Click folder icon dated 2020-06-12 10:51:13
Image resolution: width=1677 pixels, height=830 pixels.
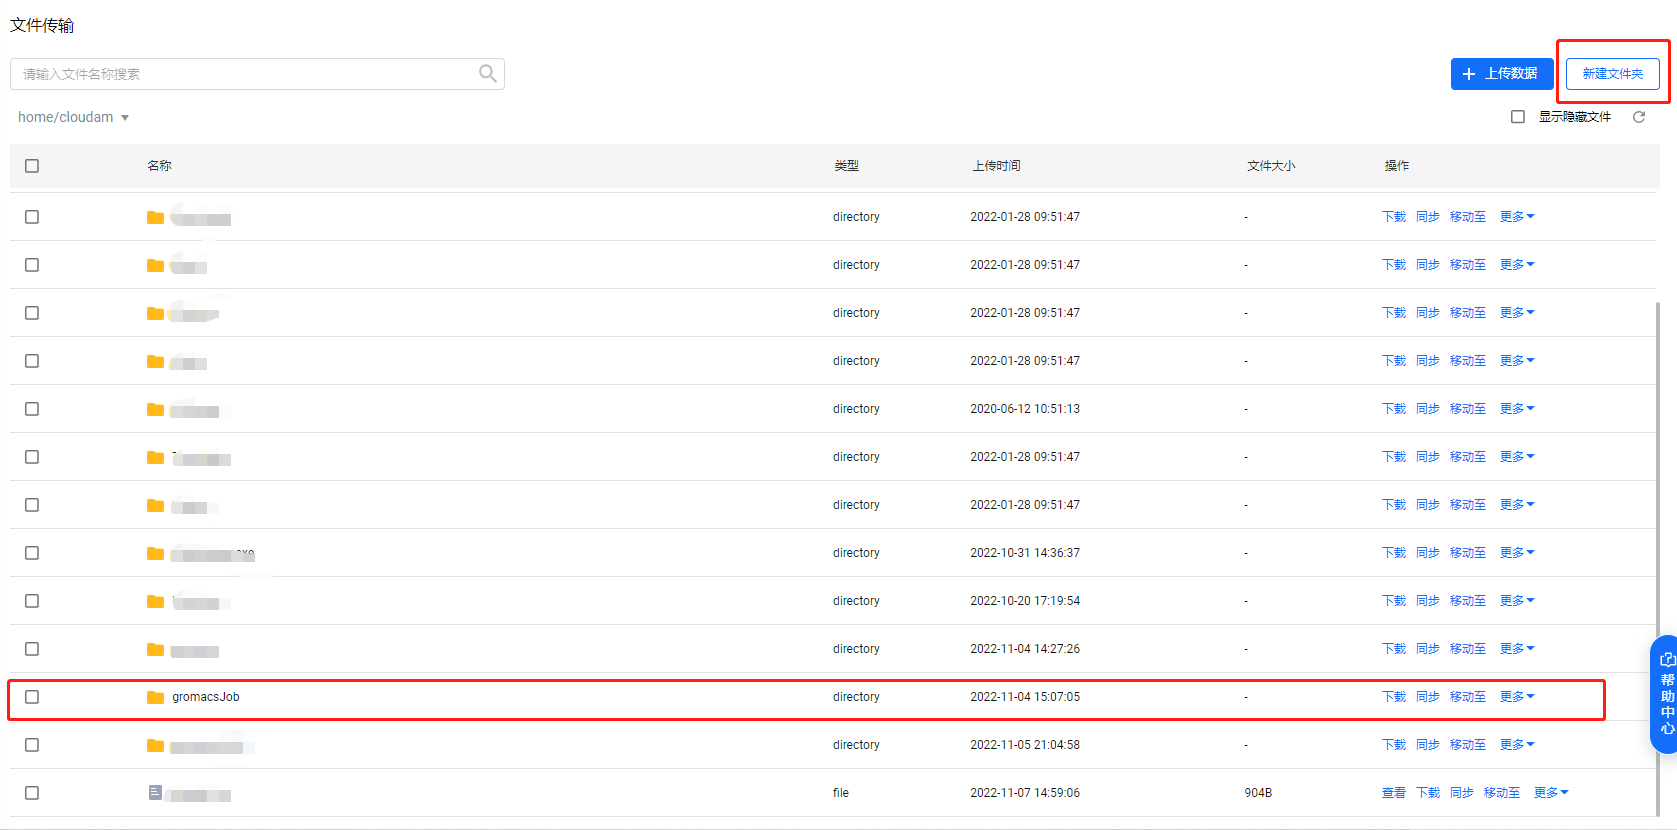pos(155,409)
